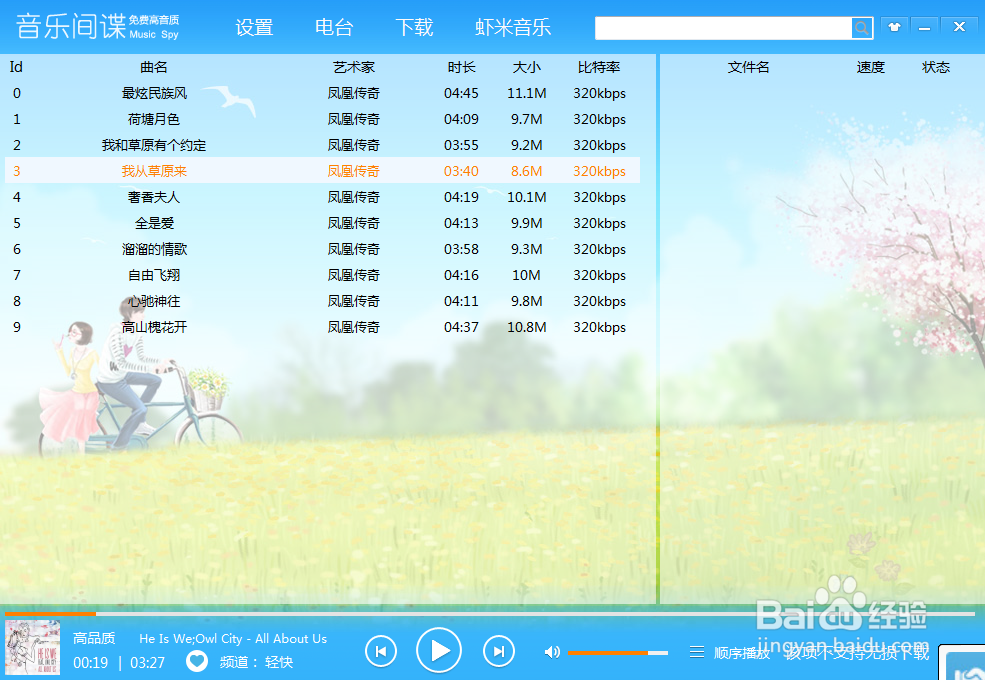
Task: Click the search magnifier icon
Action: tap(862, 27)
